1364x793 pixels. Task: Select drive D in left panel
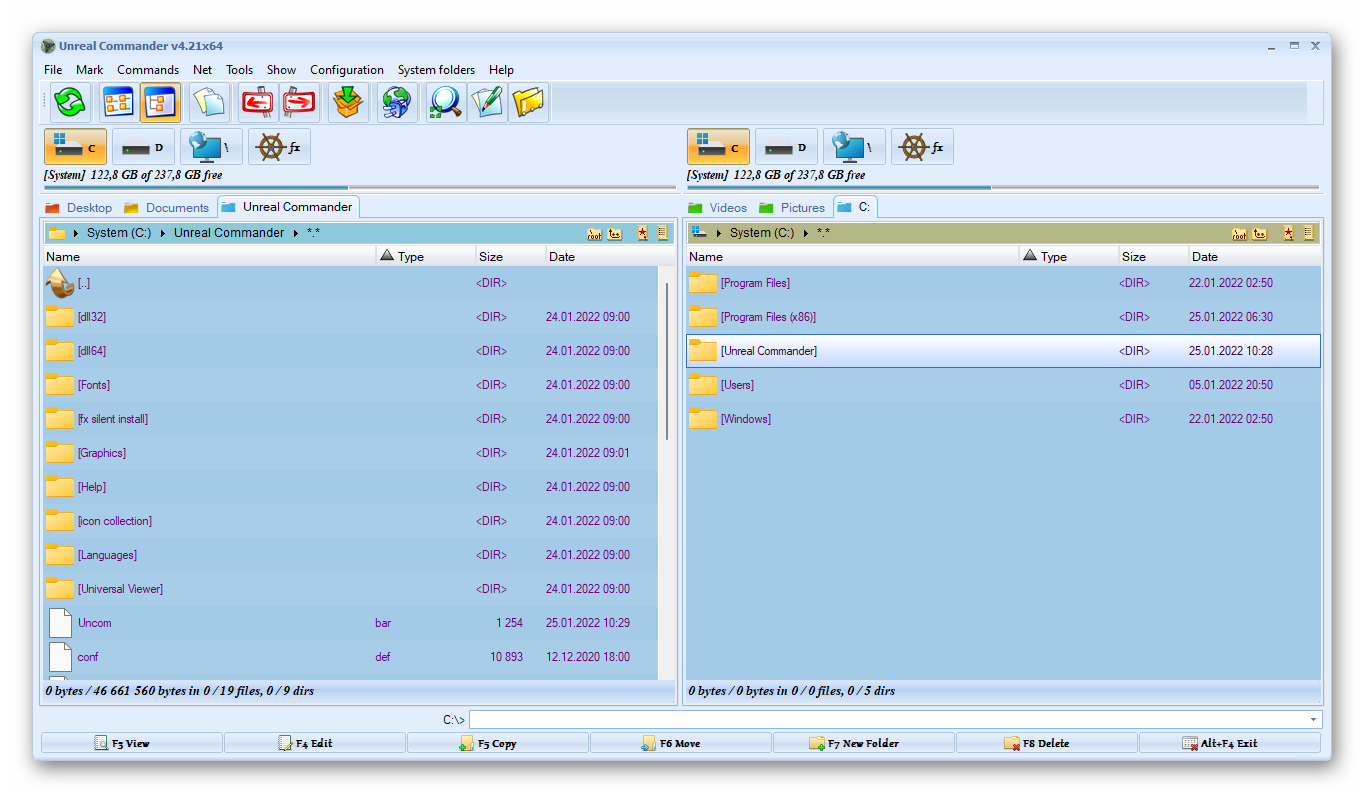(143, 147)
